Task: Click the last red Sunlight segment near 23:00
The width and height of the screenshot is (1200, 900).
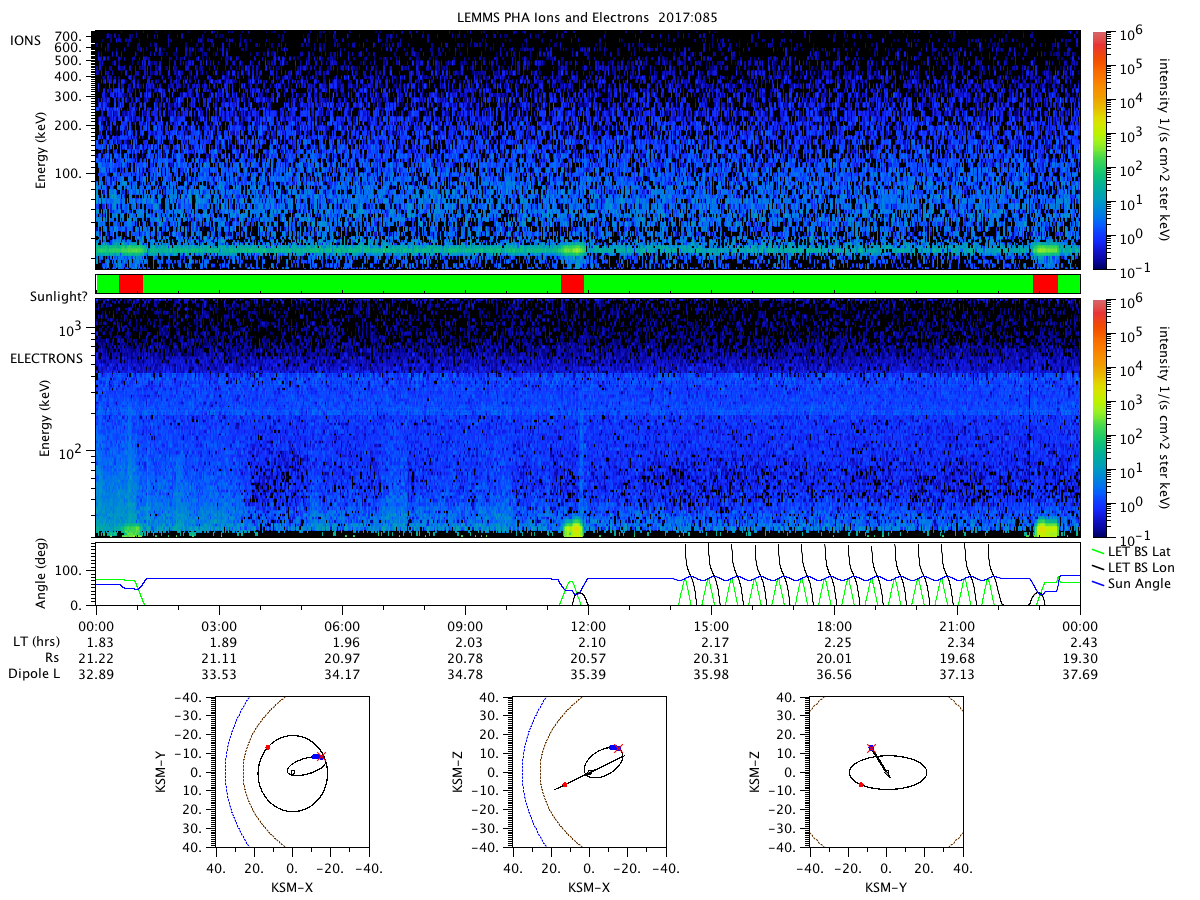Action: pyautogui.click(x=1045, y=284)
